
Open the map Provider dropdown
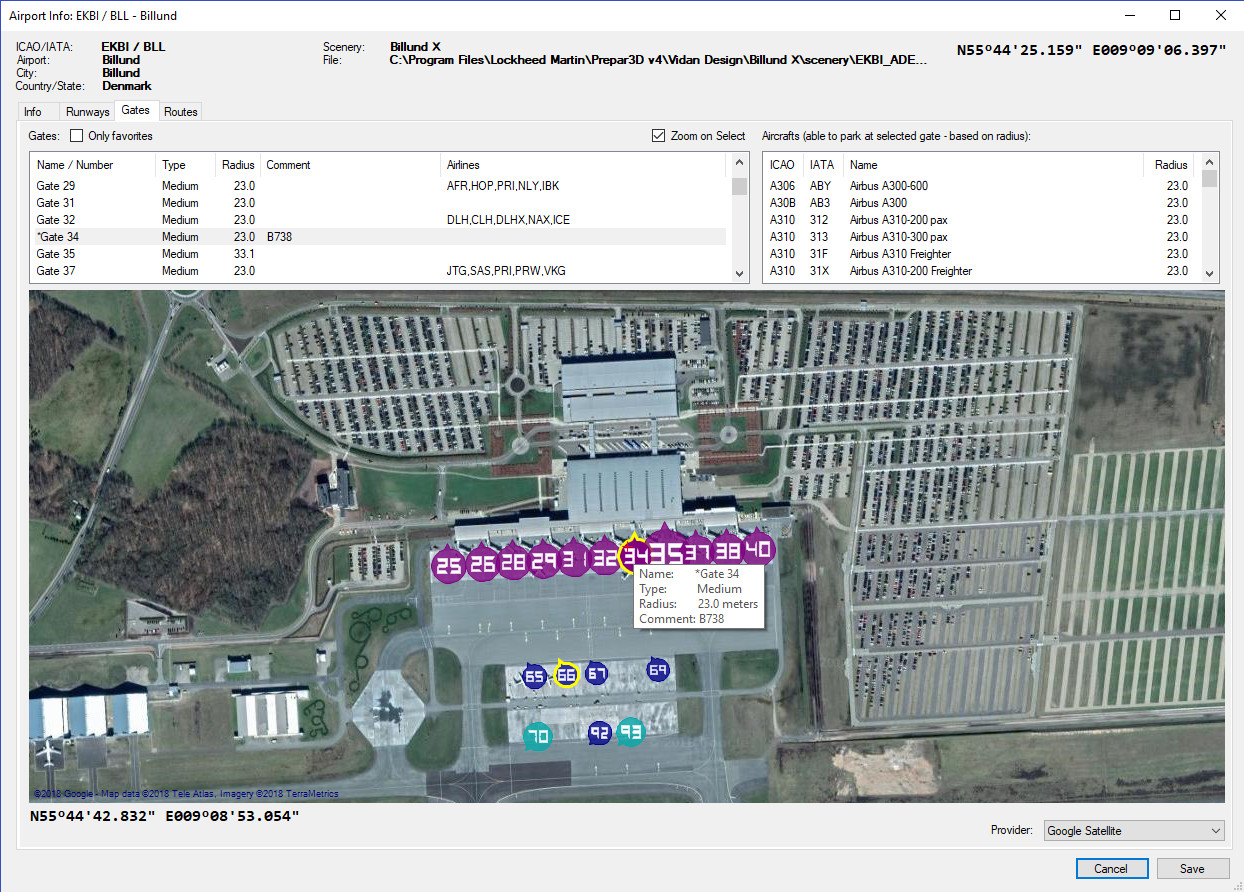pyautogui.click(x=1134, y=831)
